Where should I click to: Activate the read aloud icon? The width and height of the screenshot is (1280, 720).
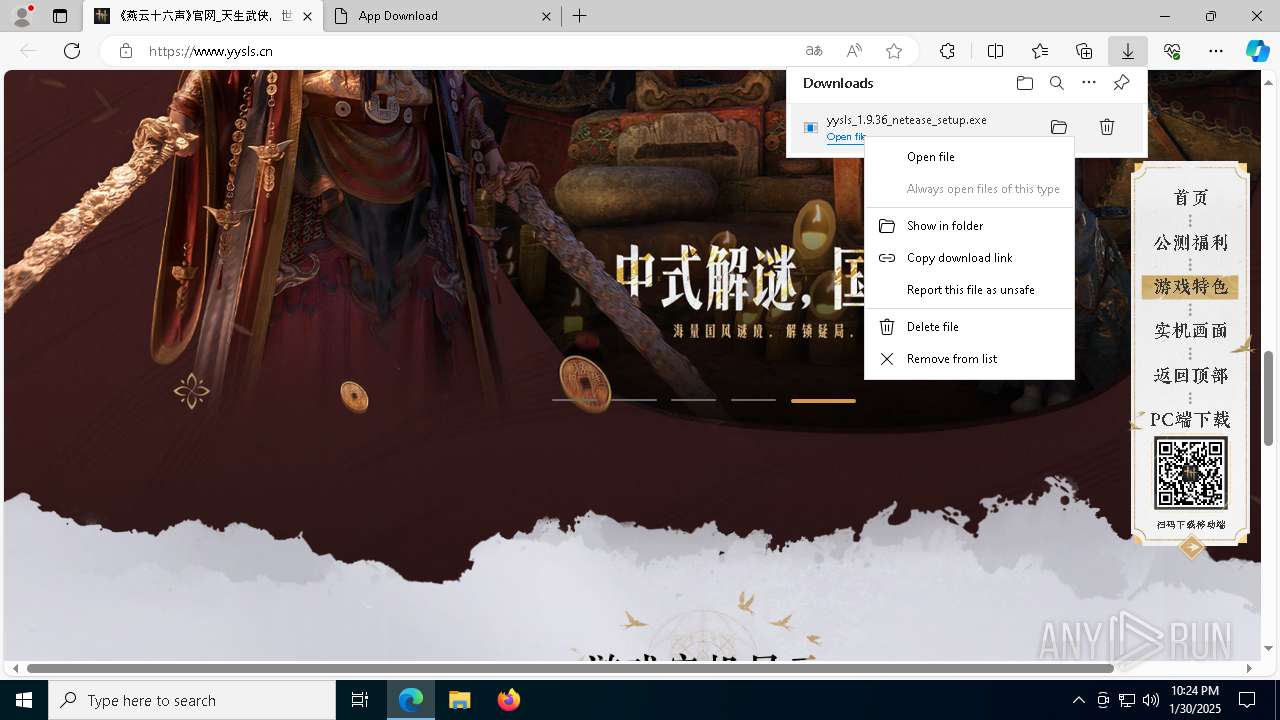(x=854, y=51)
